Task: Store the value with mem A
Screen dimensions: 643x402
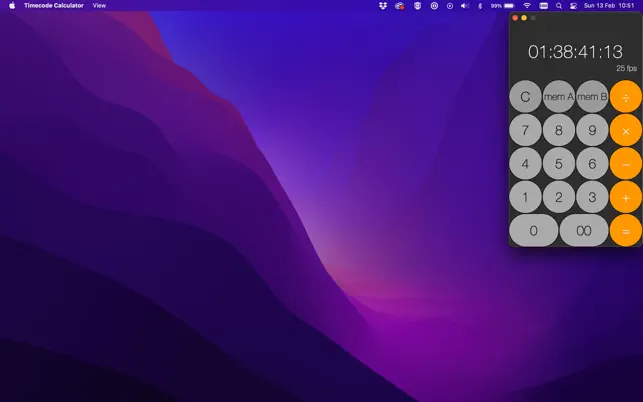Action: point(559,97)
